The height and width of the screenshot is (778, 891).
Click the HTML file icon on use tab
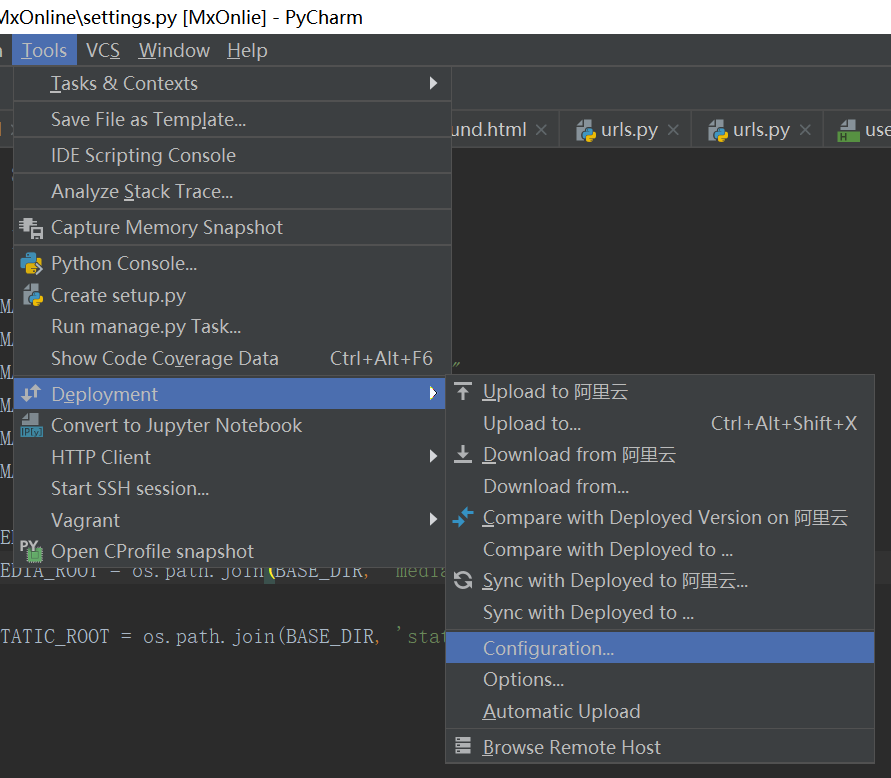coord(848,131)
